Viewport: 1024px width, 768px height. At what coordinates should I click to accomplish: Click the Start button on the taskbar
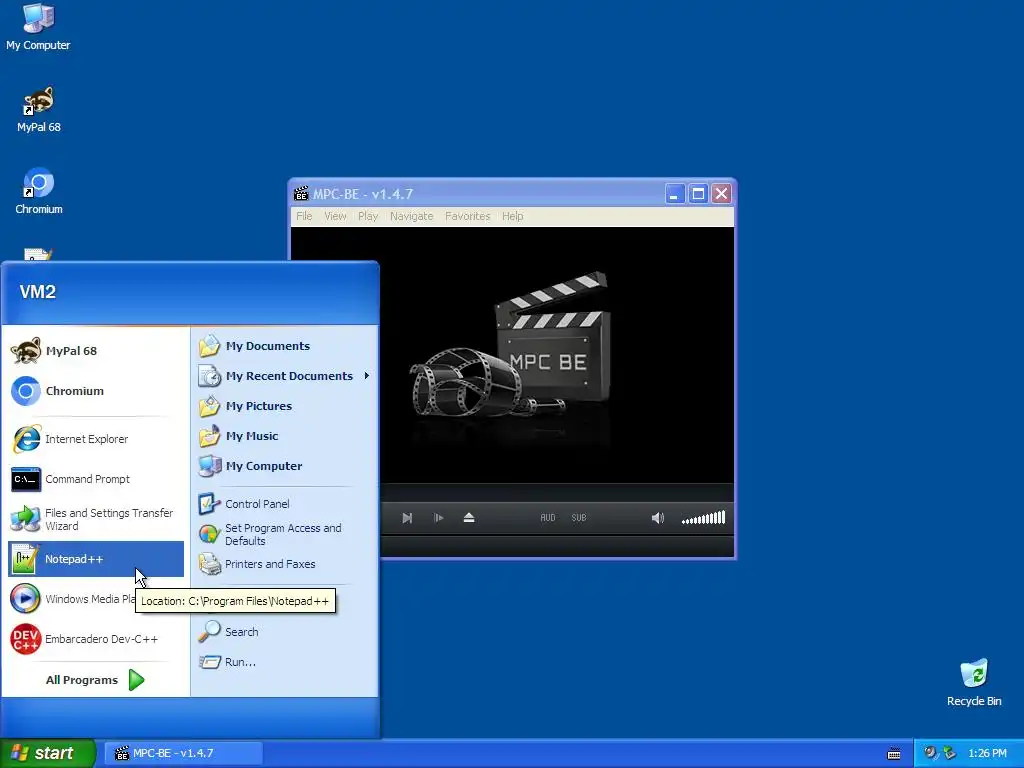(47, 753)
